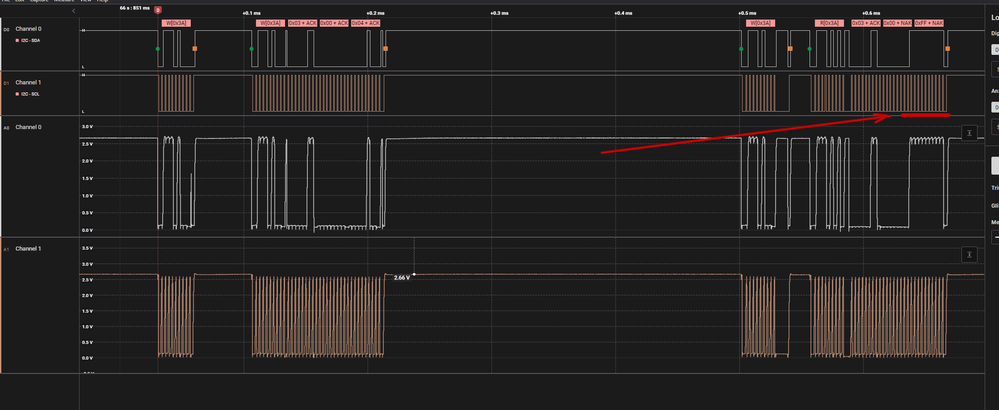This screenshot has width=999, height=410.
Task: Collapse the channel sidebar with the chevron arrow
Action: pyautogui.click(x=73, y=11)
